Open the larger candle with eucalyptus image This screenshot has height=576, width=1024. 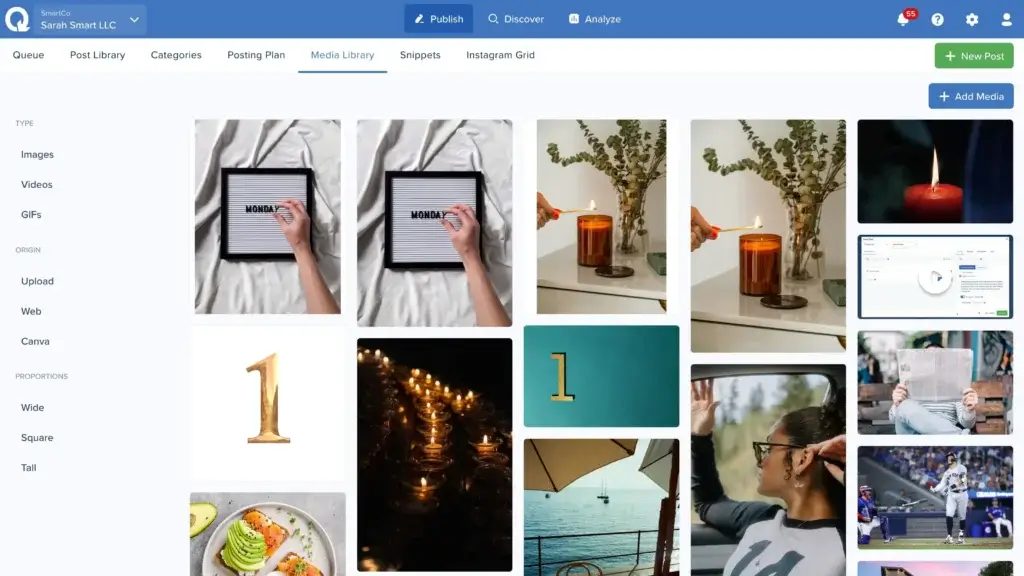point(768,236)
